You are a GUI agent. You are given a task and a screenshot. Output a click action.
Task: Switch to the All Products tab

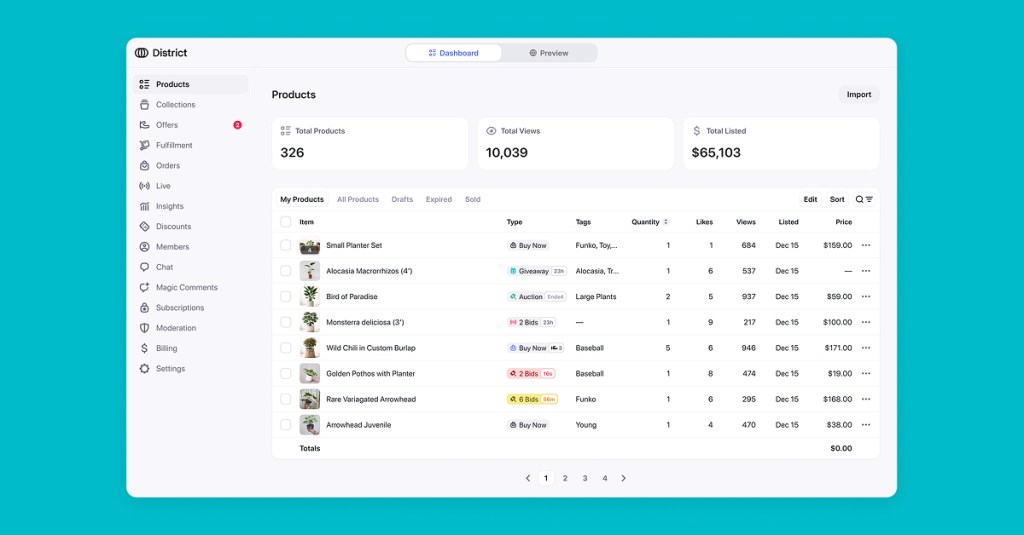(x=358, y=199)
